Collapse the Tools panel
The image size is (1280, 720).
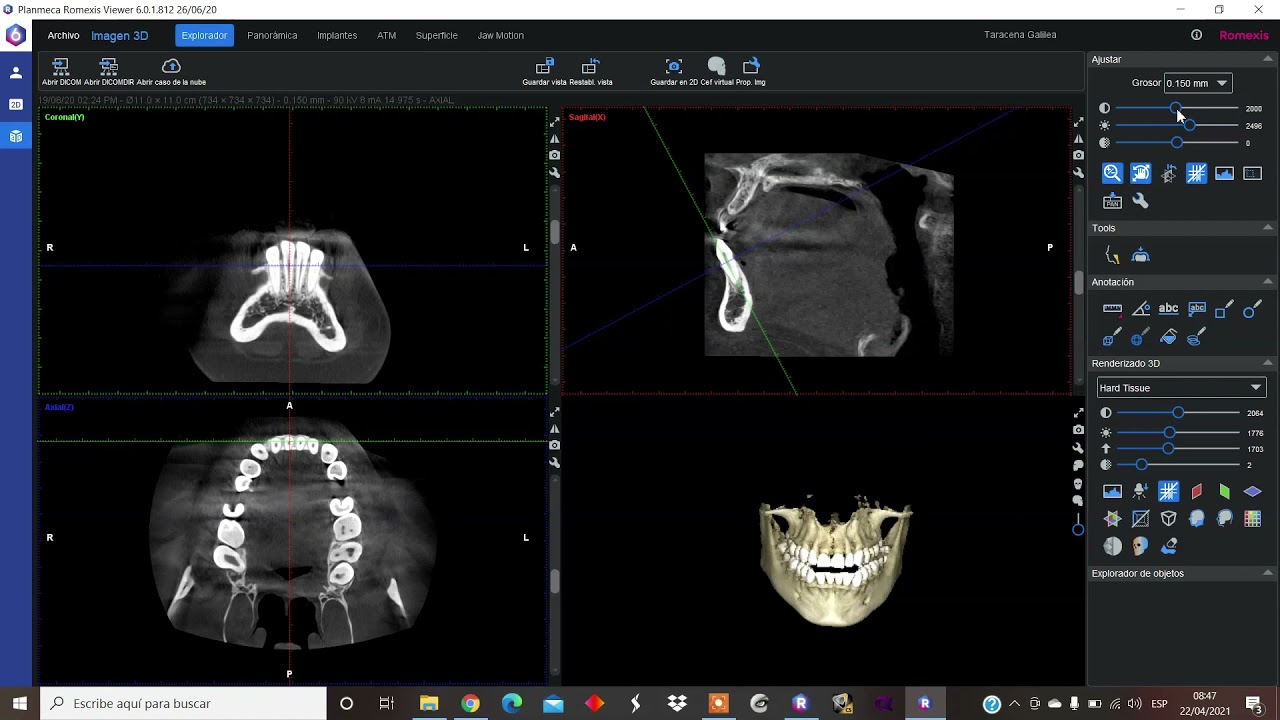click(1268, 228)
